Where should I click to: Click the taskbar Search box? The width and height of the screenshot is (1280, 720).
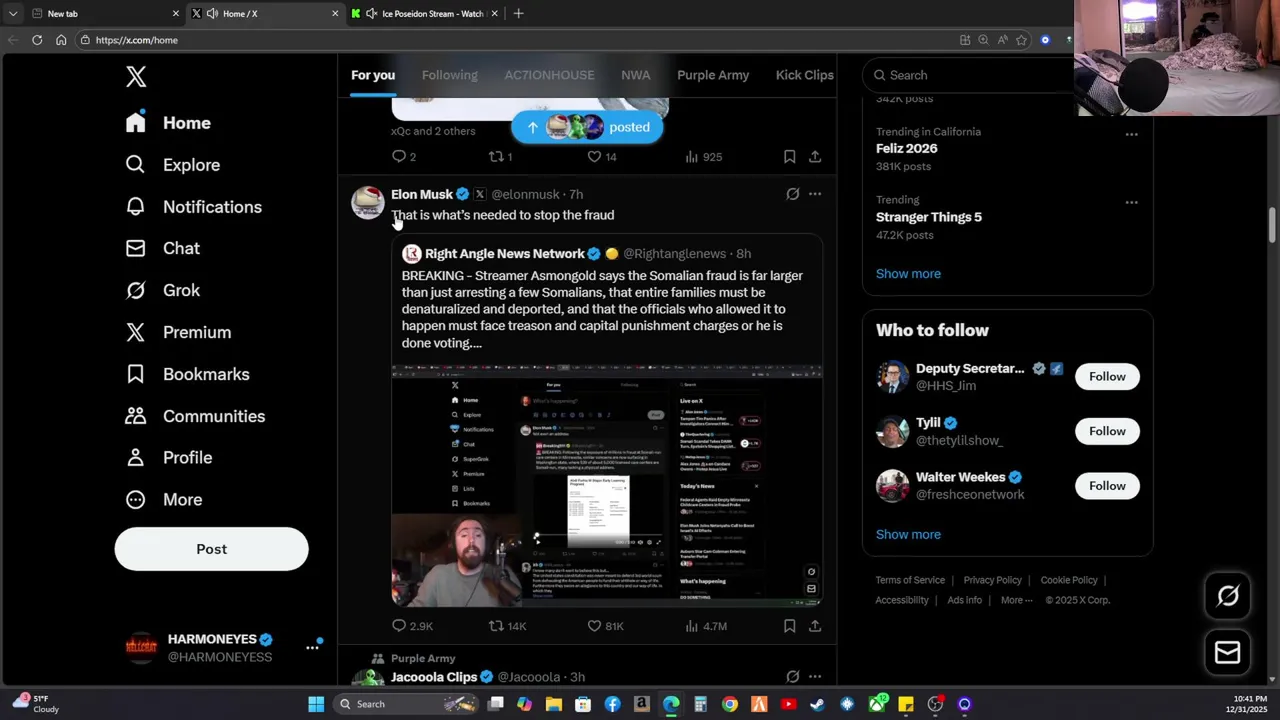click(x=407, y=704)
